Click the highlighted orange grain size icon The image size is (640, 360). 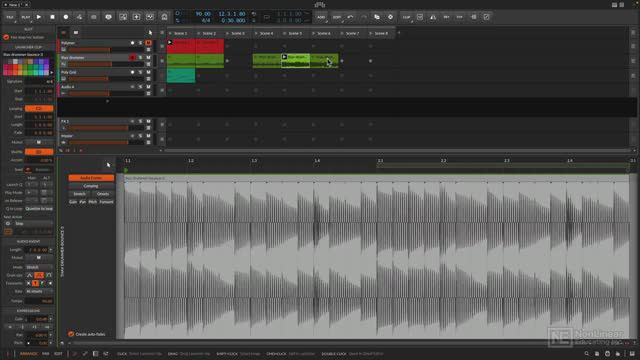click(39, 275)
